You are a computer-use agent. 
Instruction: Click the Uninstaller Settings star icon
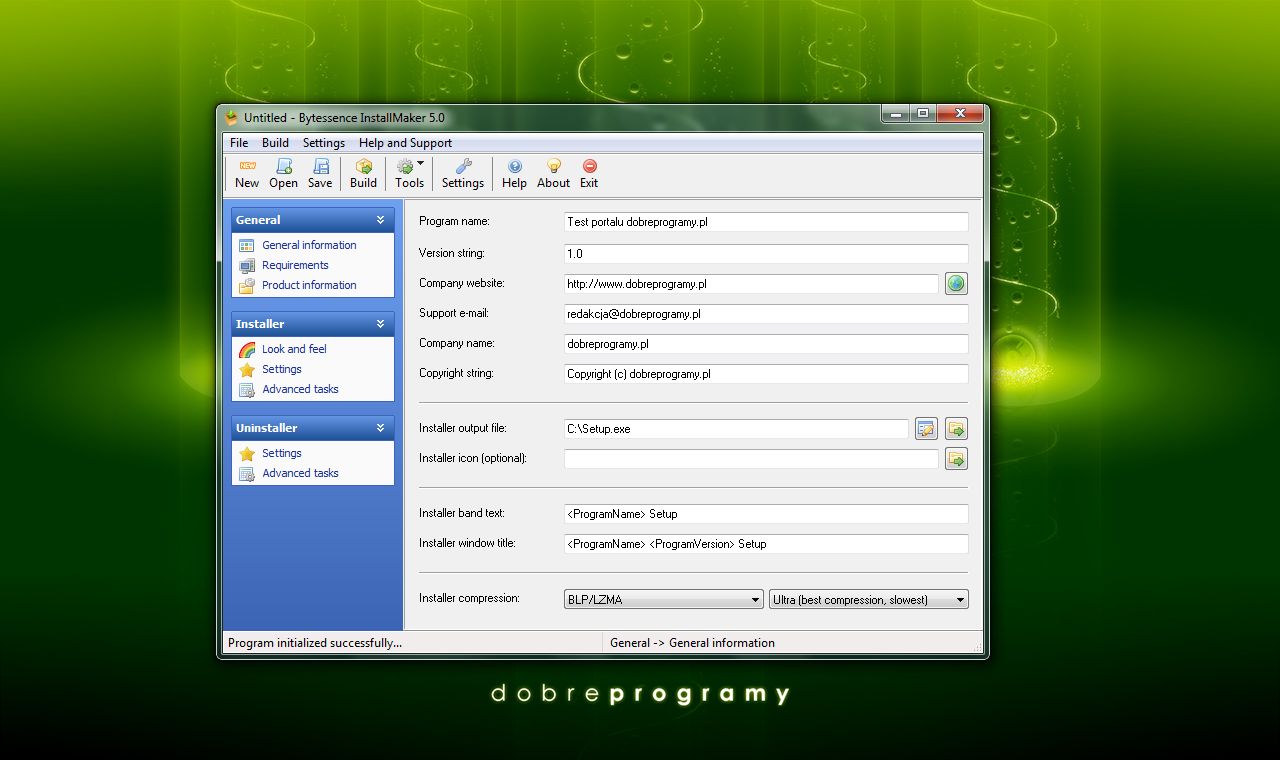point(247,453)
